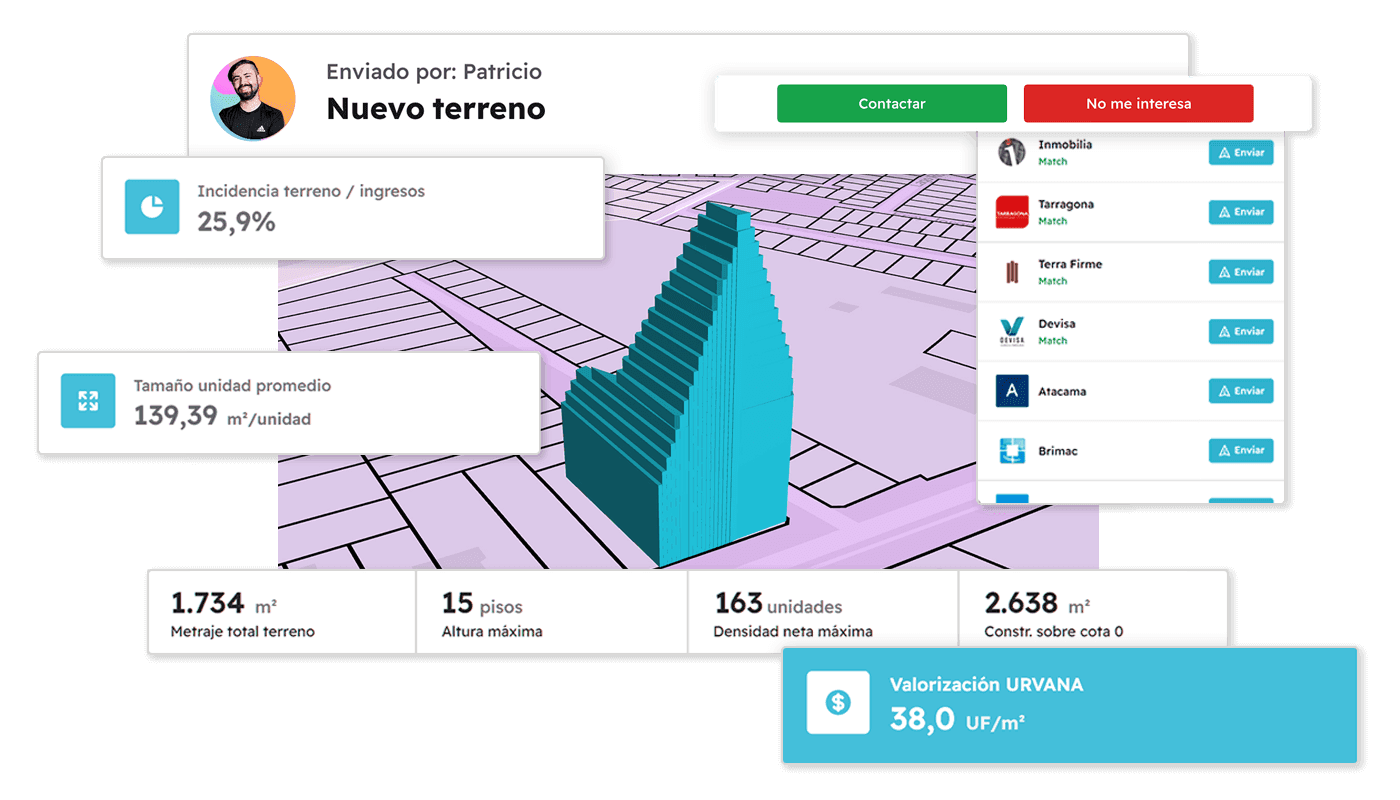
Task: Click the Enviado por: Patricio text
Action: tap(434, 72)
